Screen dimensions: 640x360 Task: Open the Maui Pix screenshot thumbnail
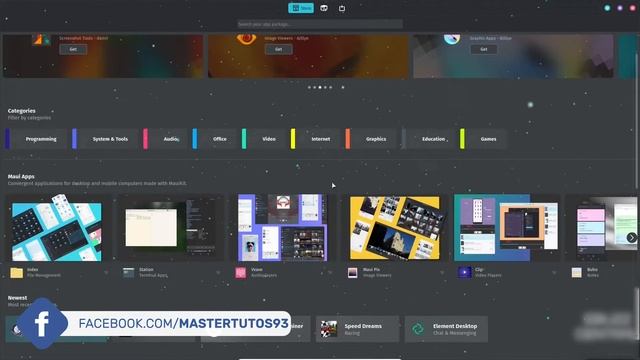395,228
